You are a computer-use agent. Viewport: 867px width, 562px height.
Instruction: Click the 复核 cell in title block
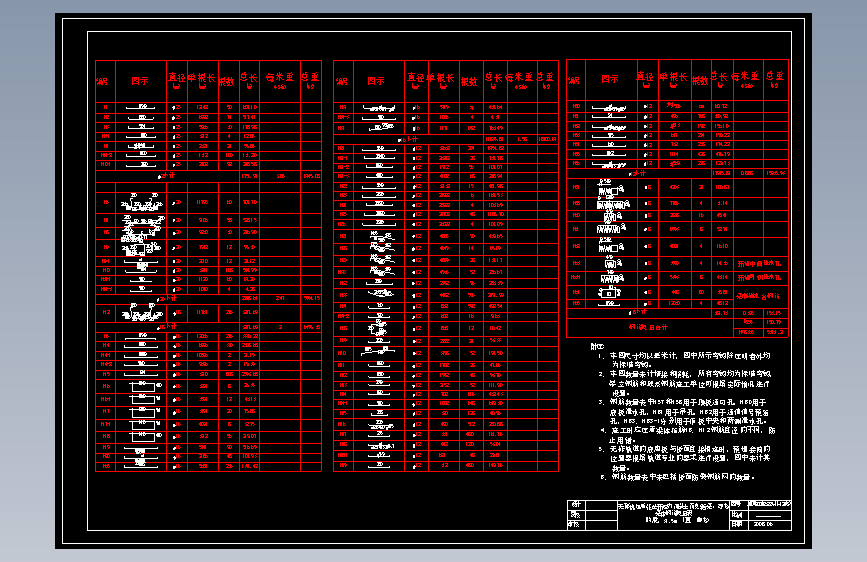576,514
